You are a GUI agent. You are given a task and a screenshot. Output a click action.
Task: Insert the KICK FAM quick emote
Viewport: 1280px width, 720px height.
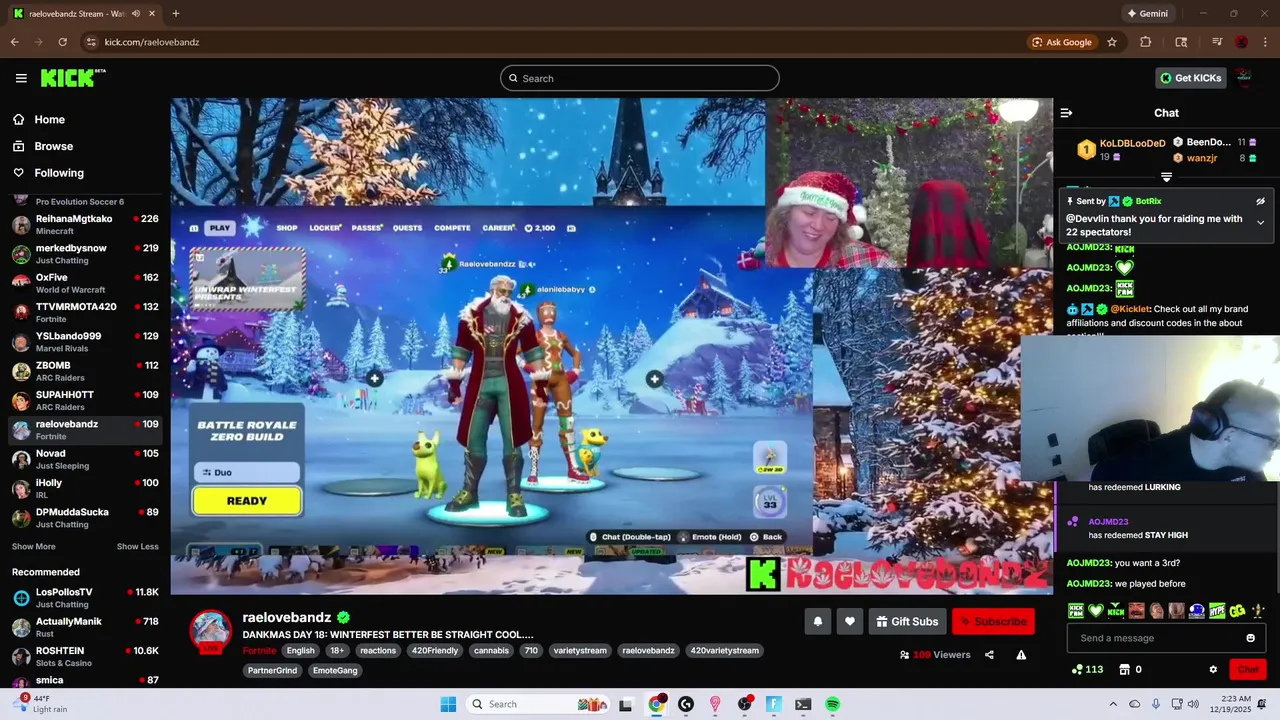click(x=1076, y=611)
